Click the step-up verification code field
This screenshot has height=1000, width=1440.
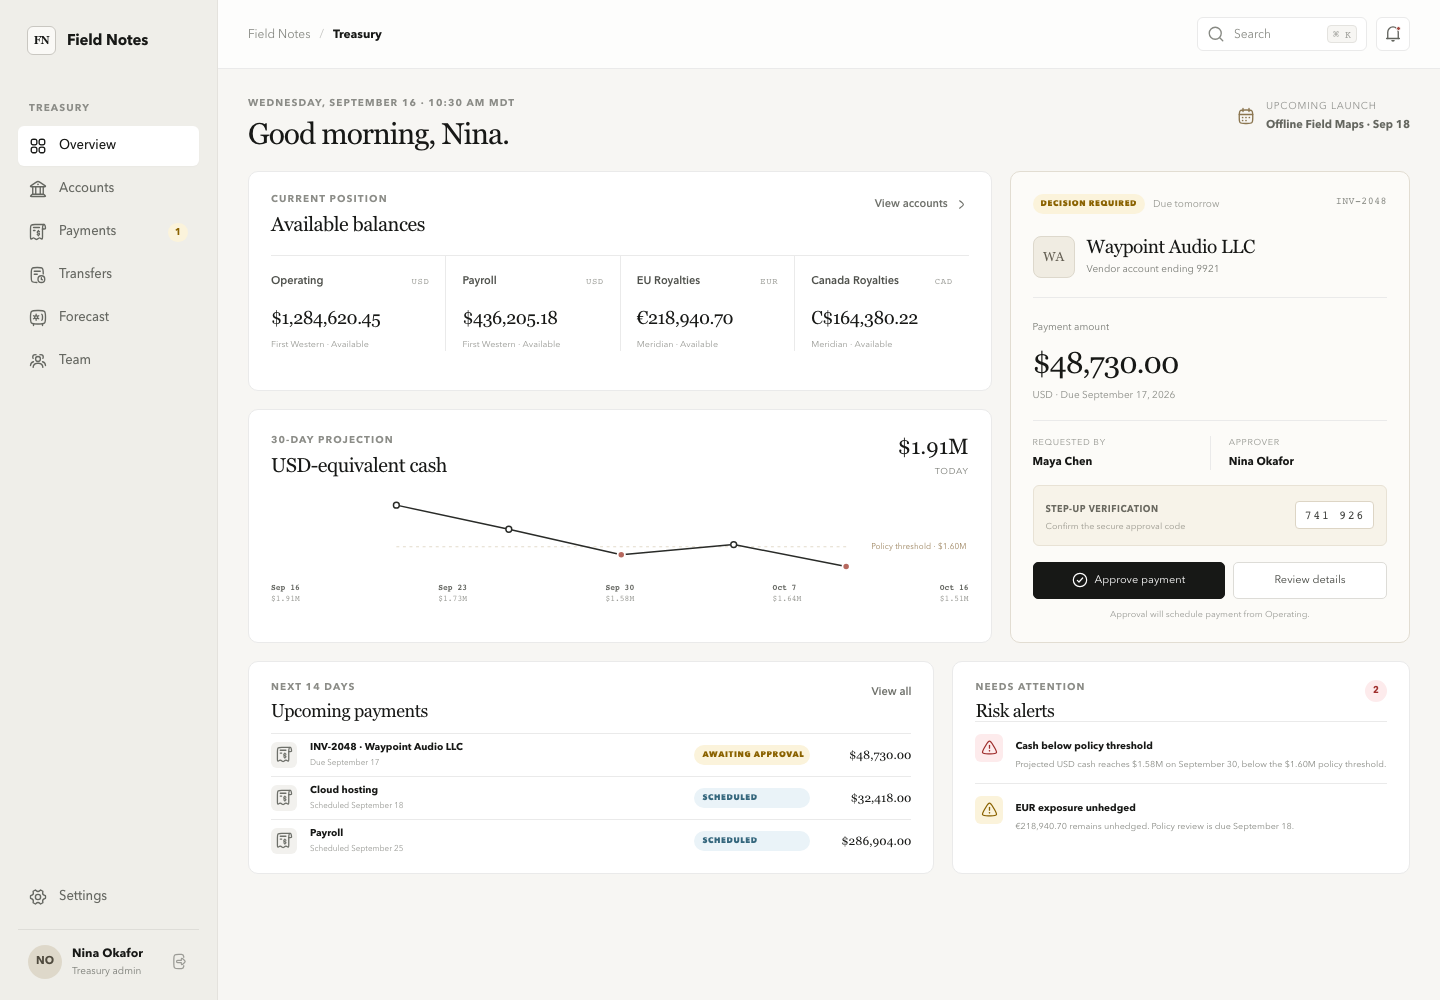(x=1334, y=515)
